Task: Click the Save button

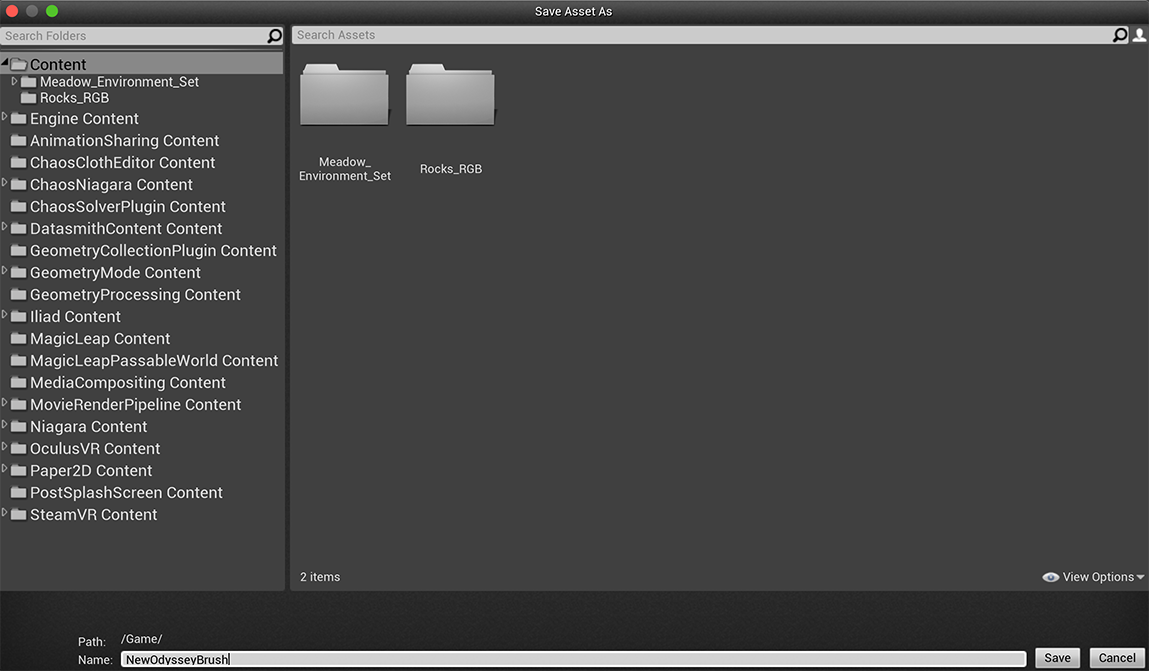Action: click(x=1057, y=658)
